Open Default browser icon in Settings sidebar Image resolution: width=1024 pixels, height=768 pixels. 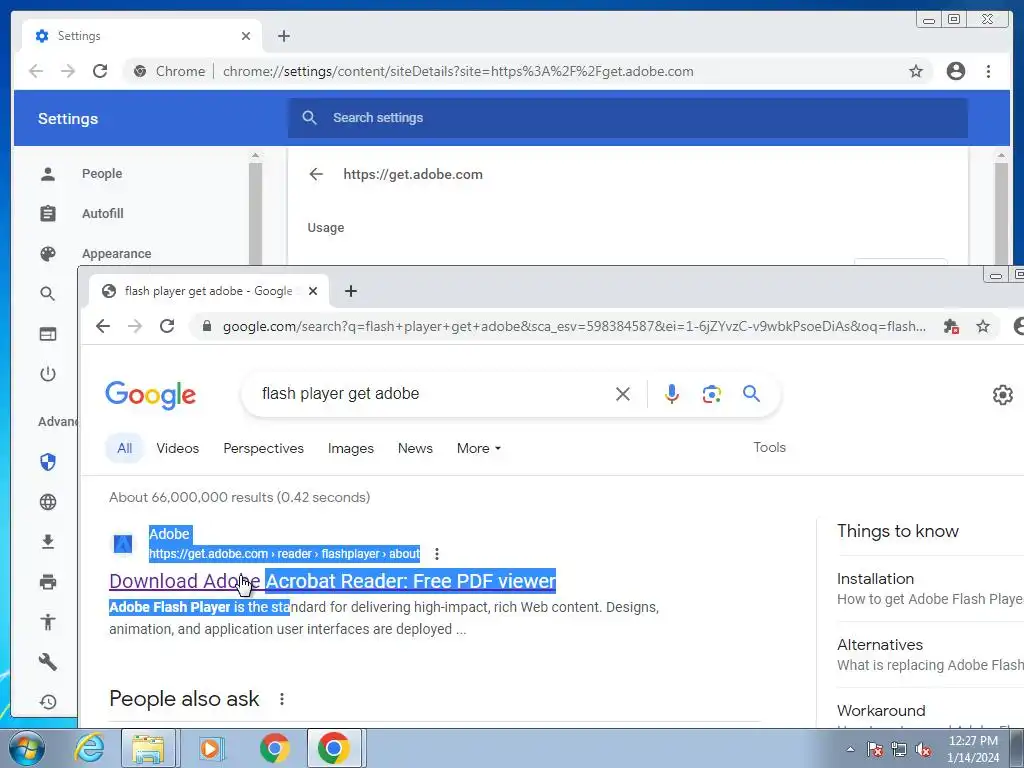(x=48, y=334)
